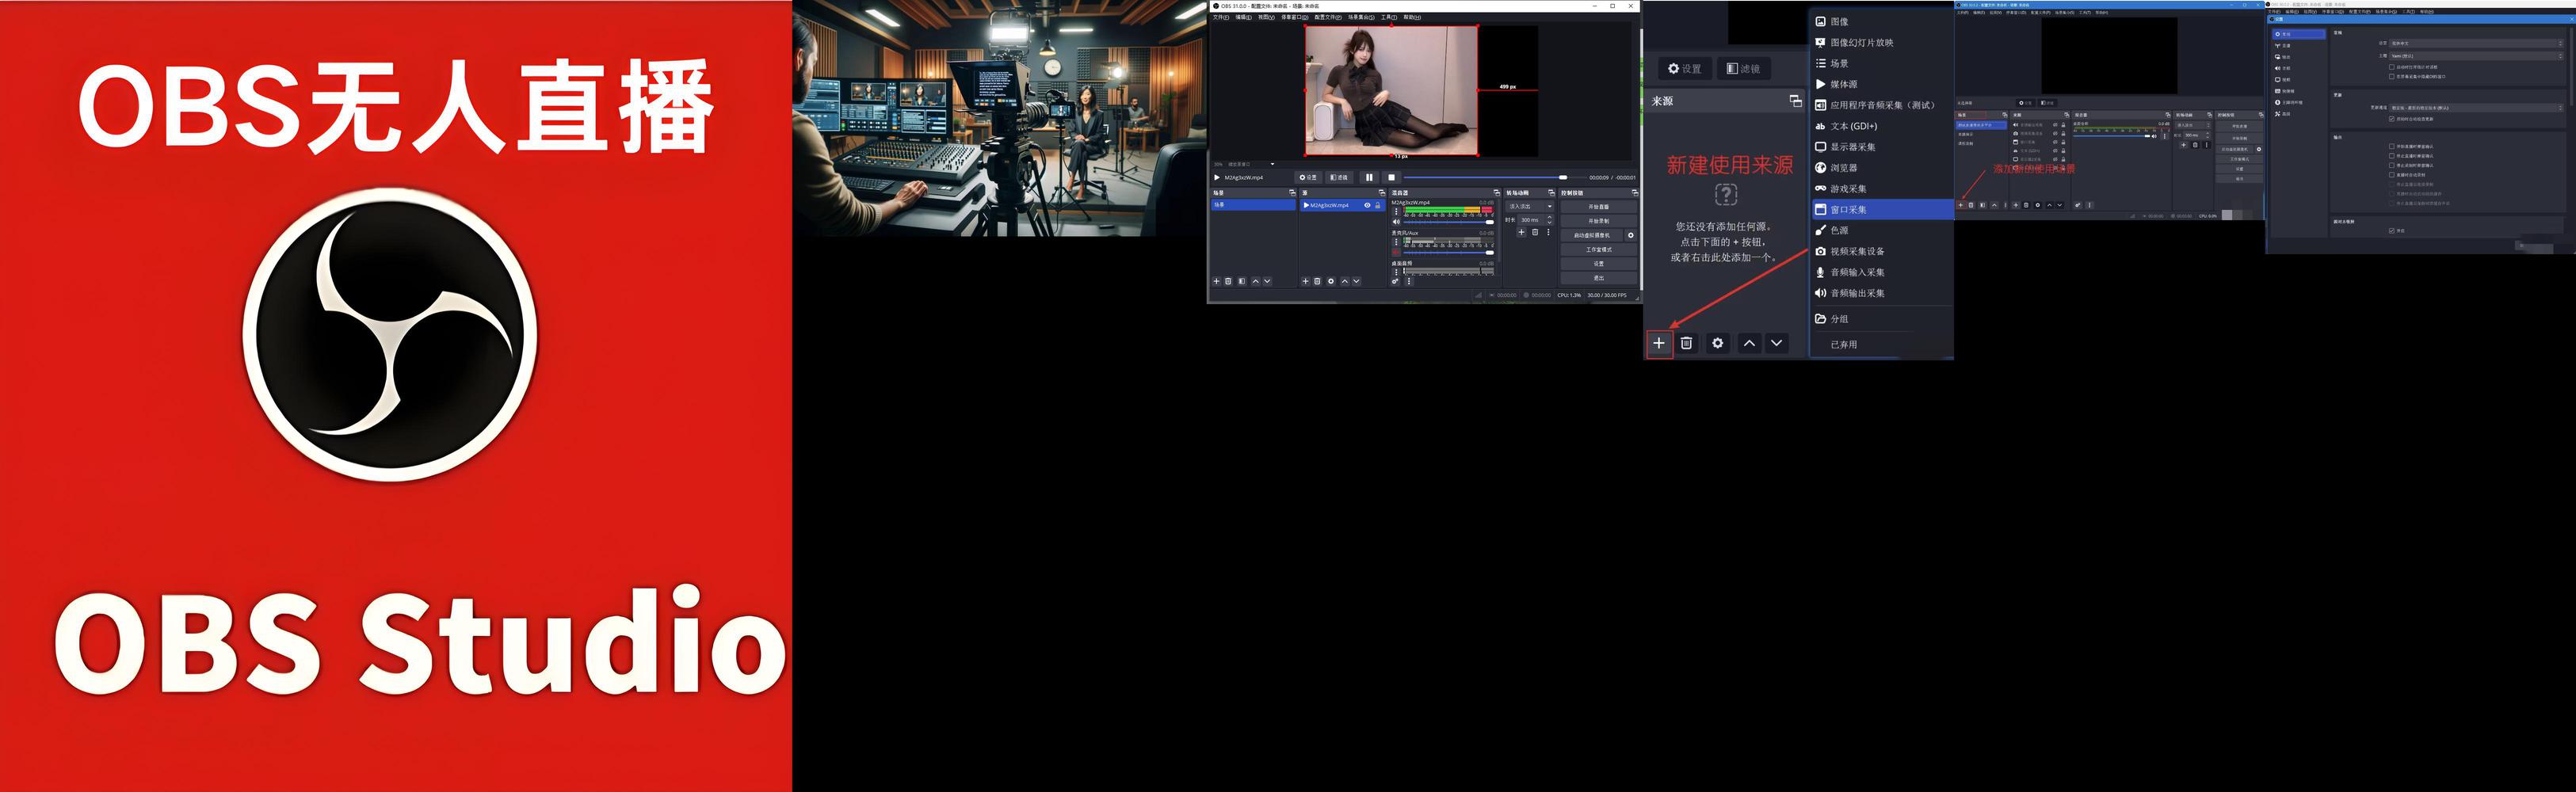Open source properties gear in the sources close-up
Screen dimensions: 2576x792
[x=1718, y=343]
